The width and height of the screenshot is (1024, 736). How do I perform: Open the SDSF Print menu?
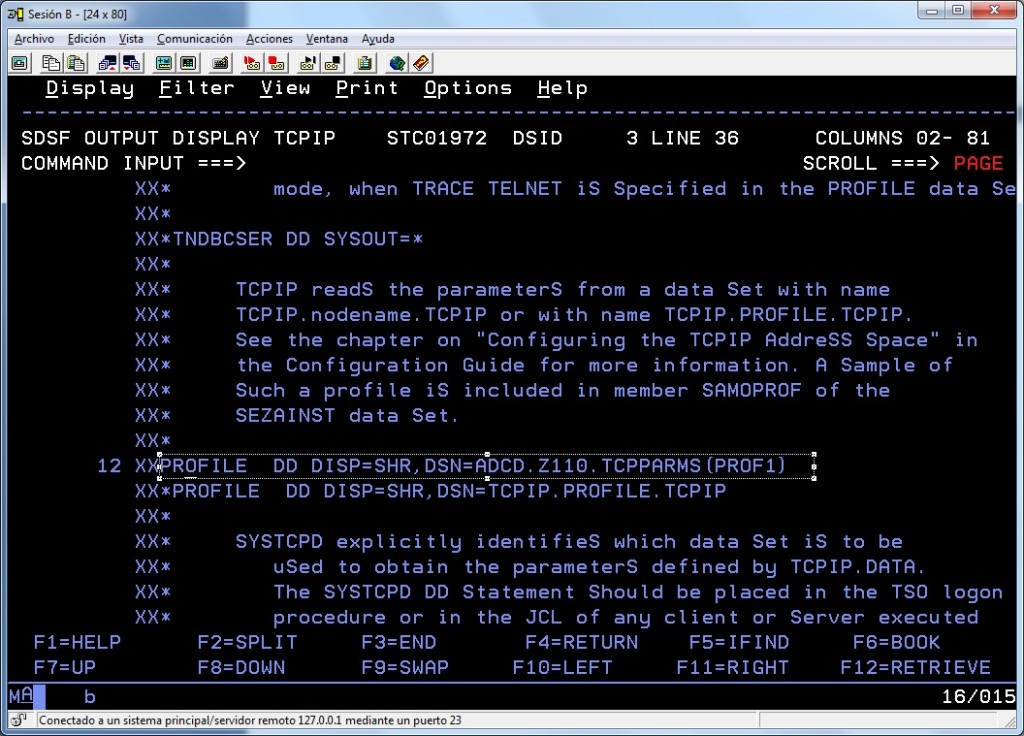(x=366, y=88)
